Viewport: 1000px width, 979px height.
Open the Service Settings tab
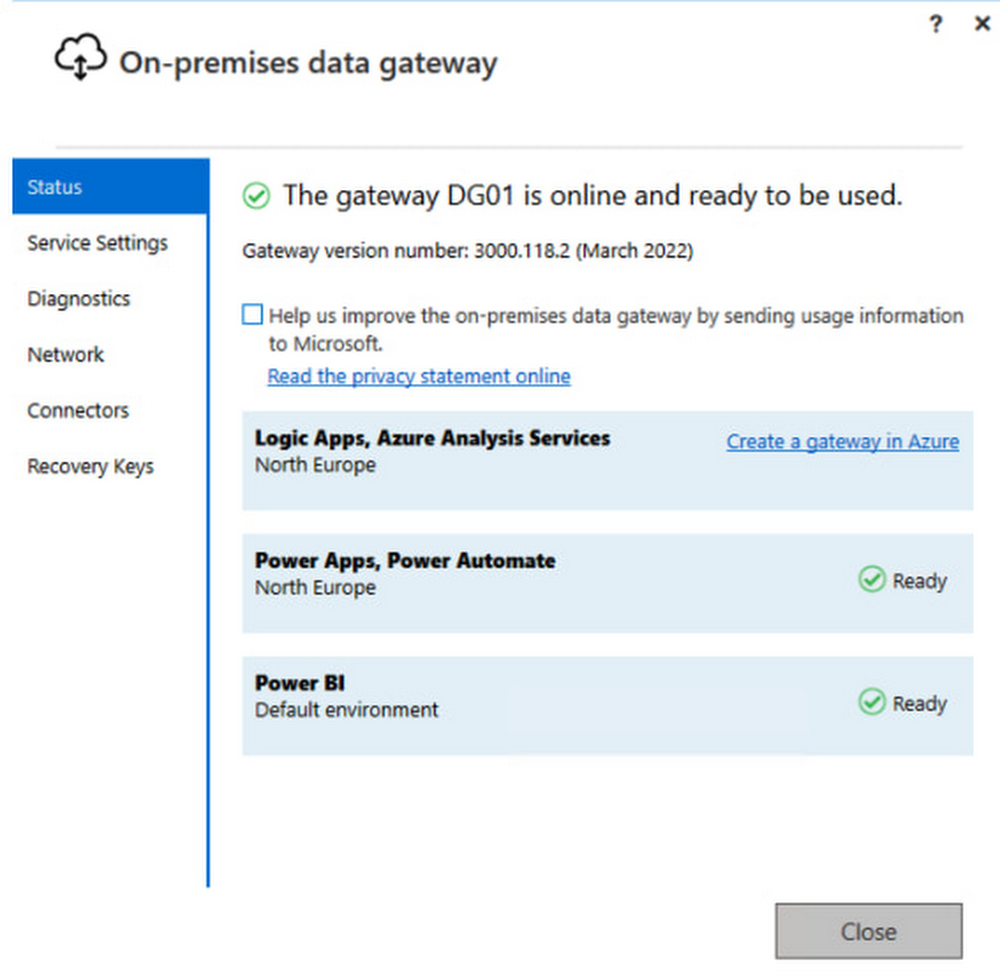pos(98,243)
